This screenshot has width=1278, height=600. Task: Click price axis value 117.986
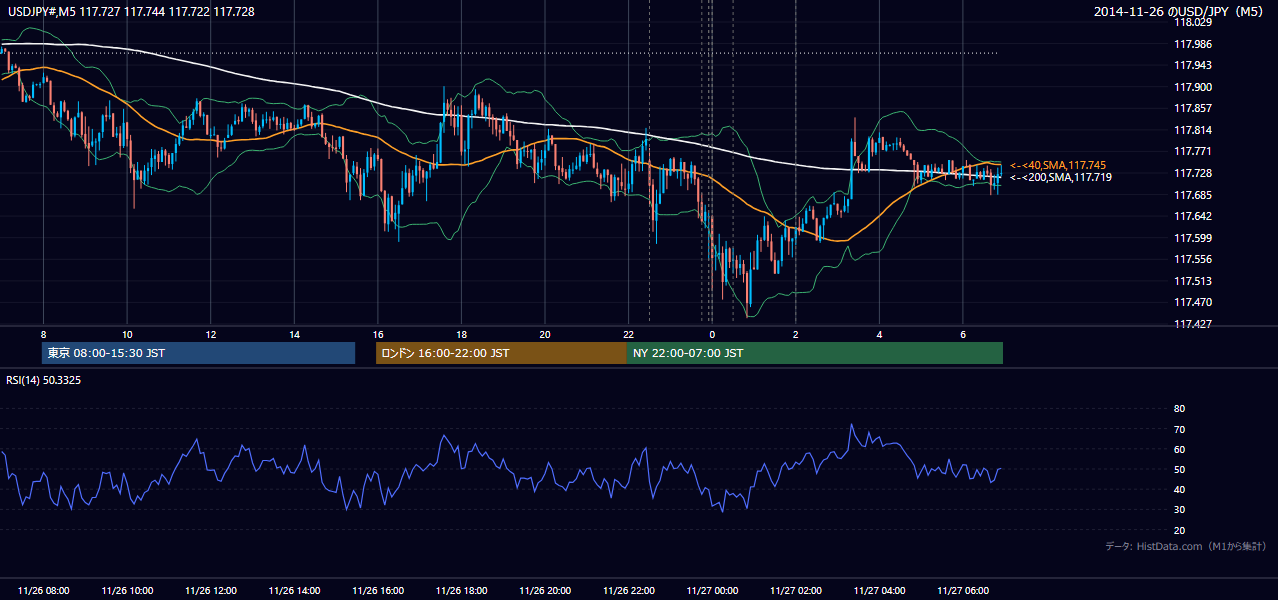[x=1192, y=44]
